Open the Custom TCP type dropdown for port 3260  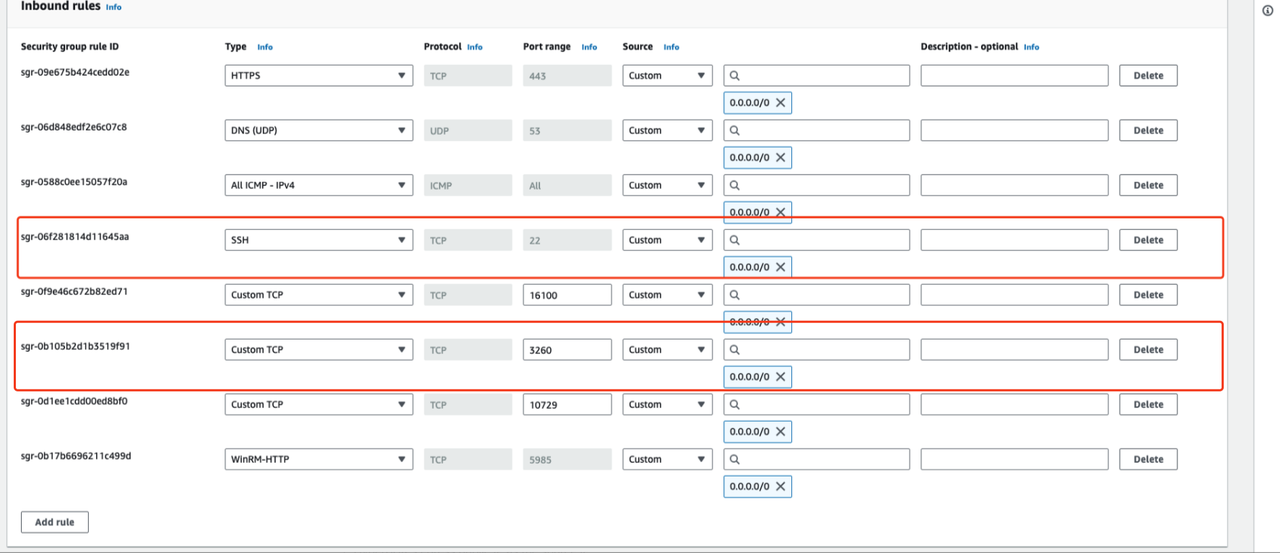pyautogui.click(x=319, y=350)
